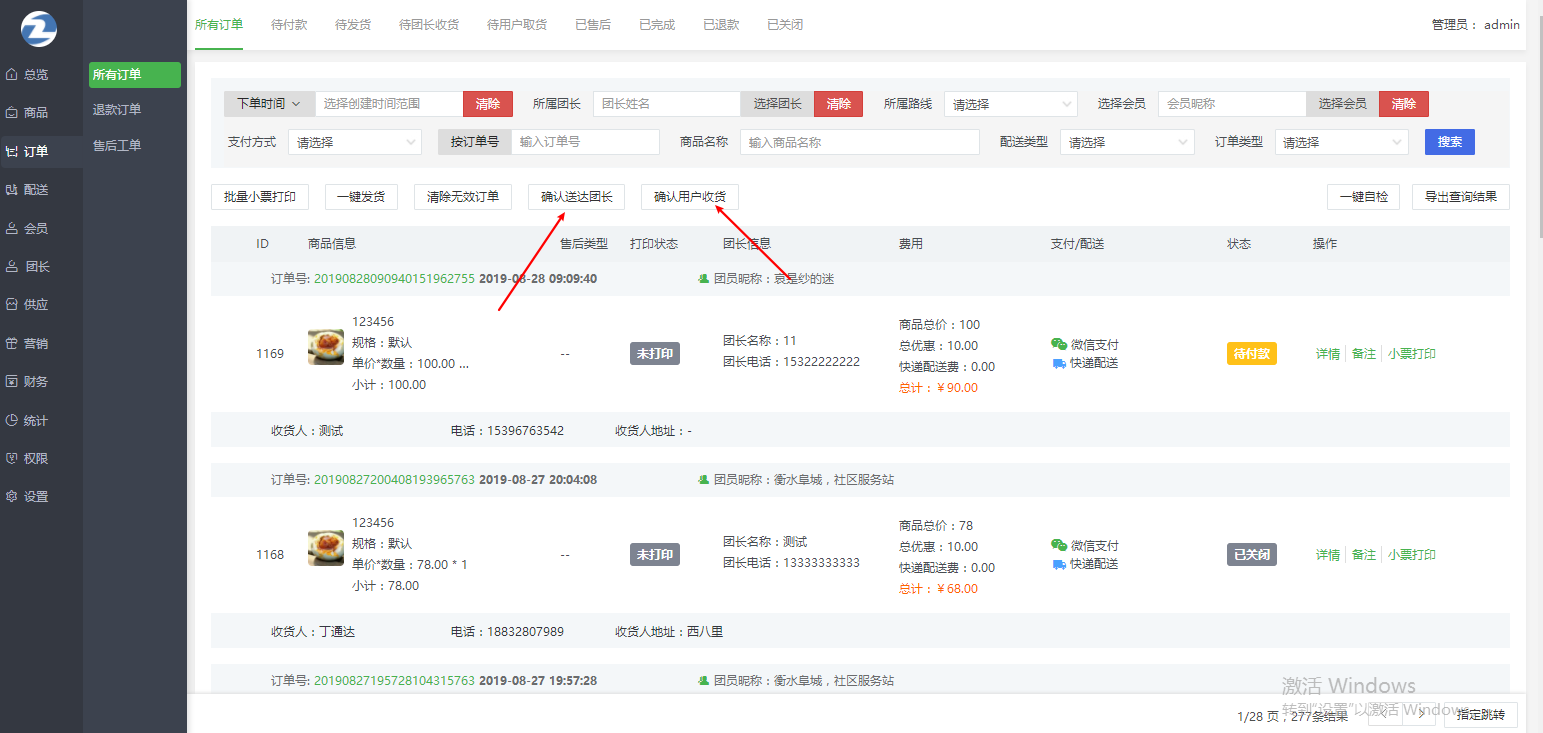This screenshot has width=1543, height=733.
Task: Switch to the 待发货 tab
Action: (353, 25)
